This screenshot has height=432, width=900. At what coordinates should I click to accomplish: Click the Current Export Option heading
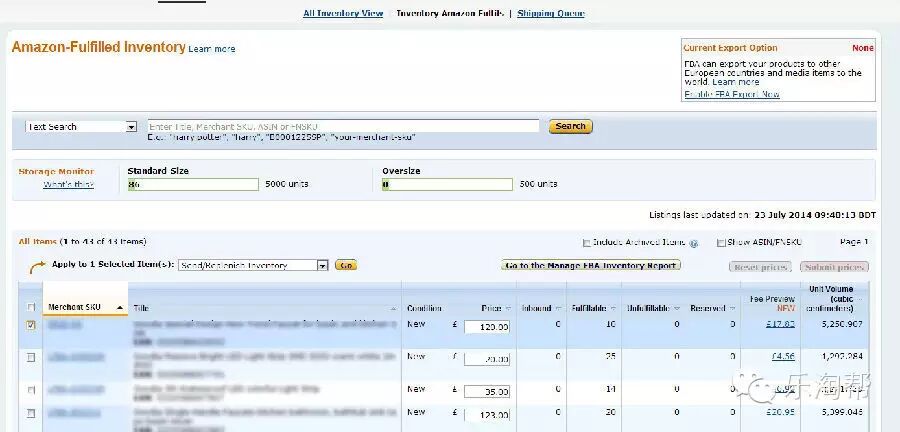pos(731,48)
